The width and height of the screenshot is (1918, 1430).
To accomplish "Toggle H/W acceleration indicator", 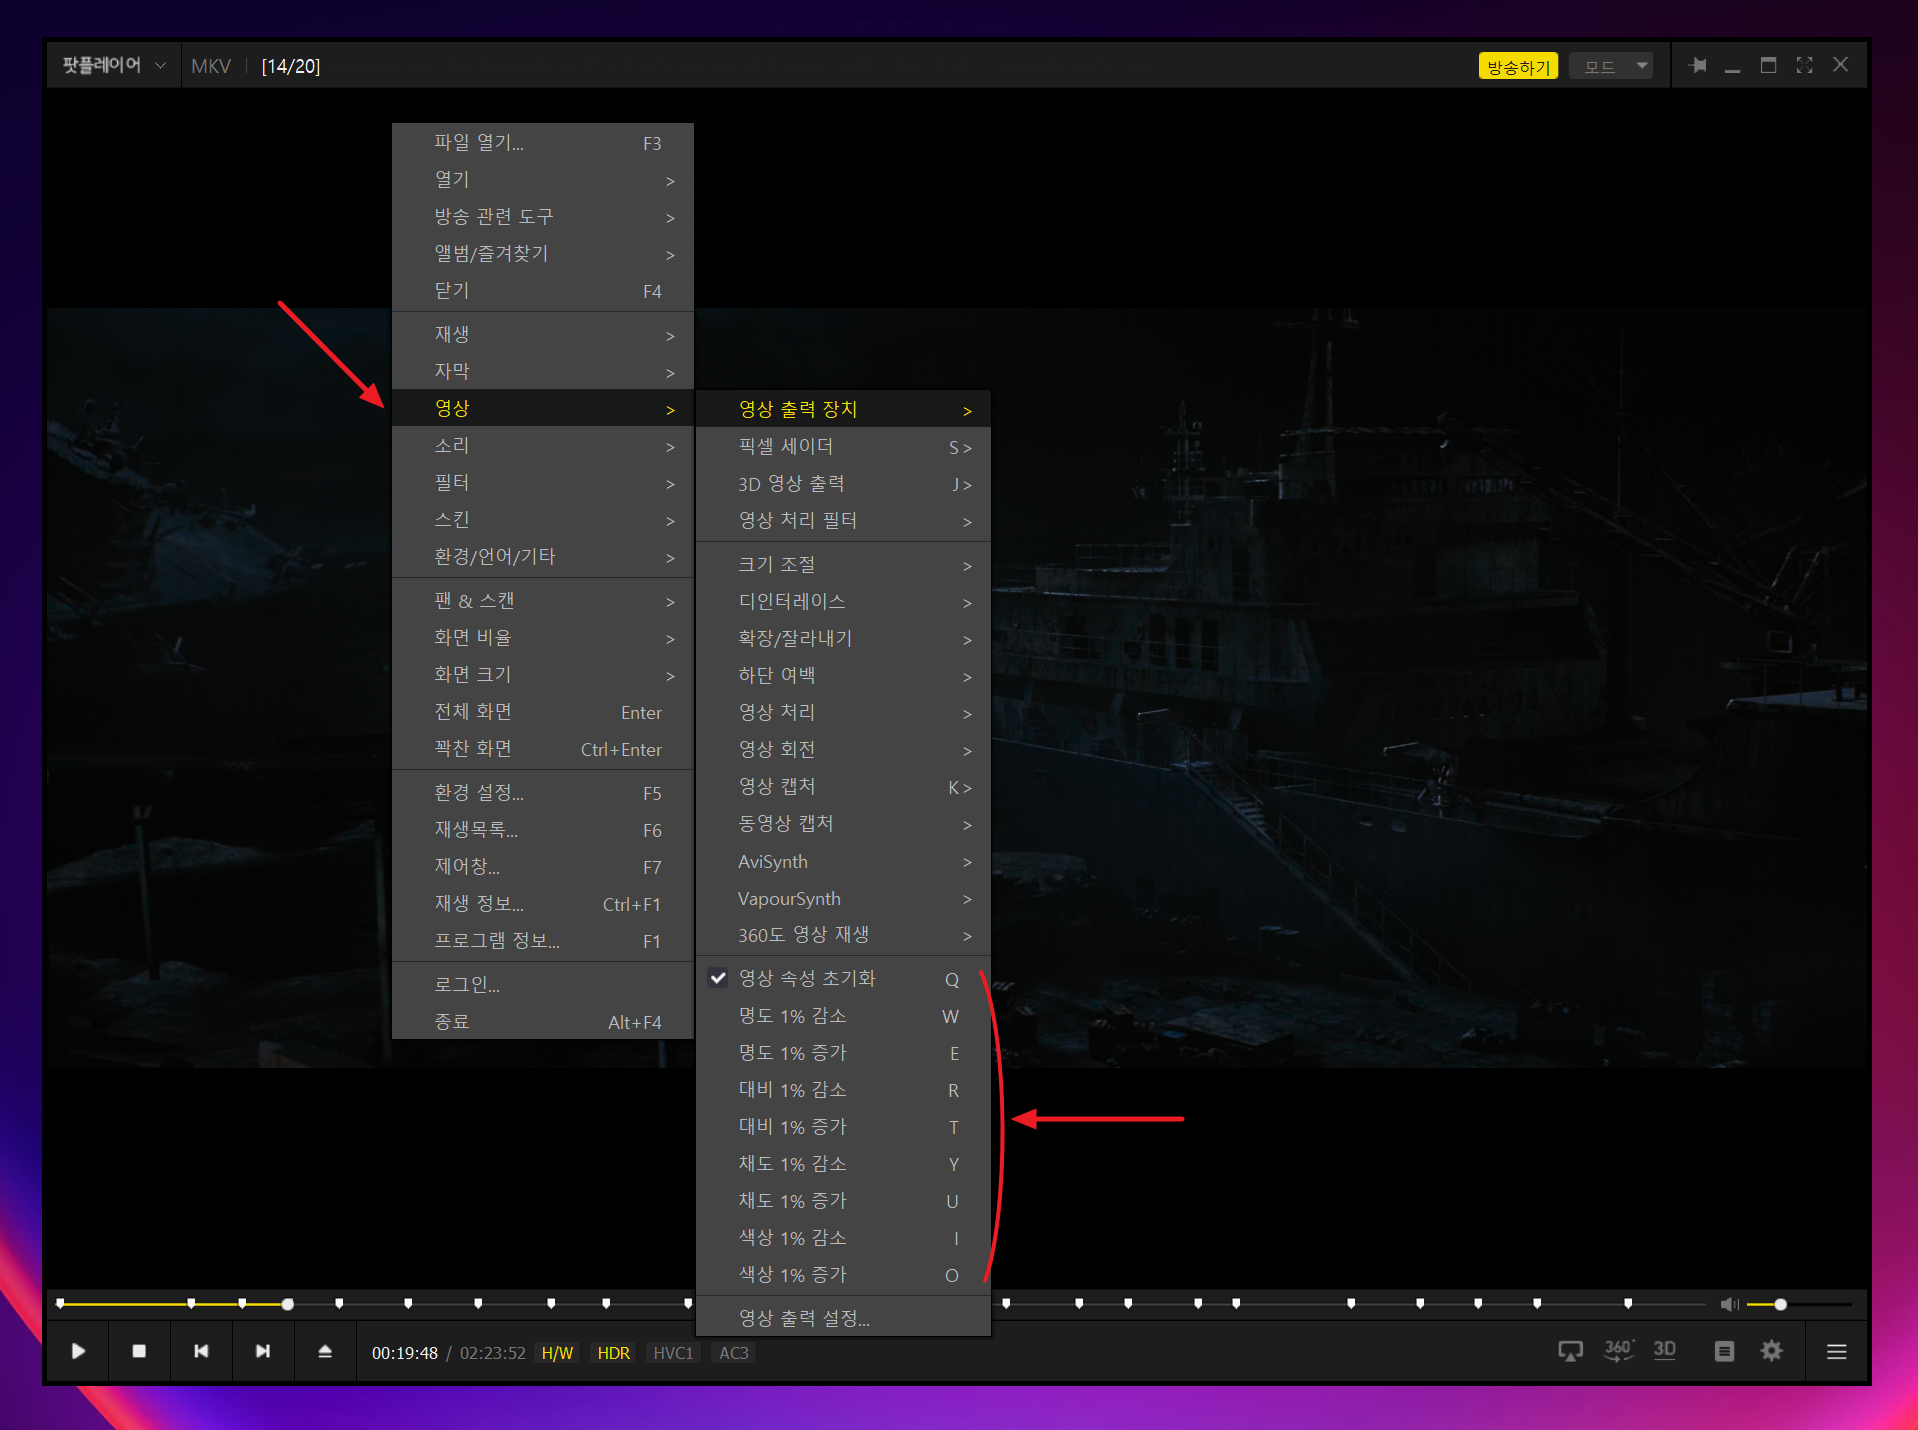I will click(x=557, y=1353).
